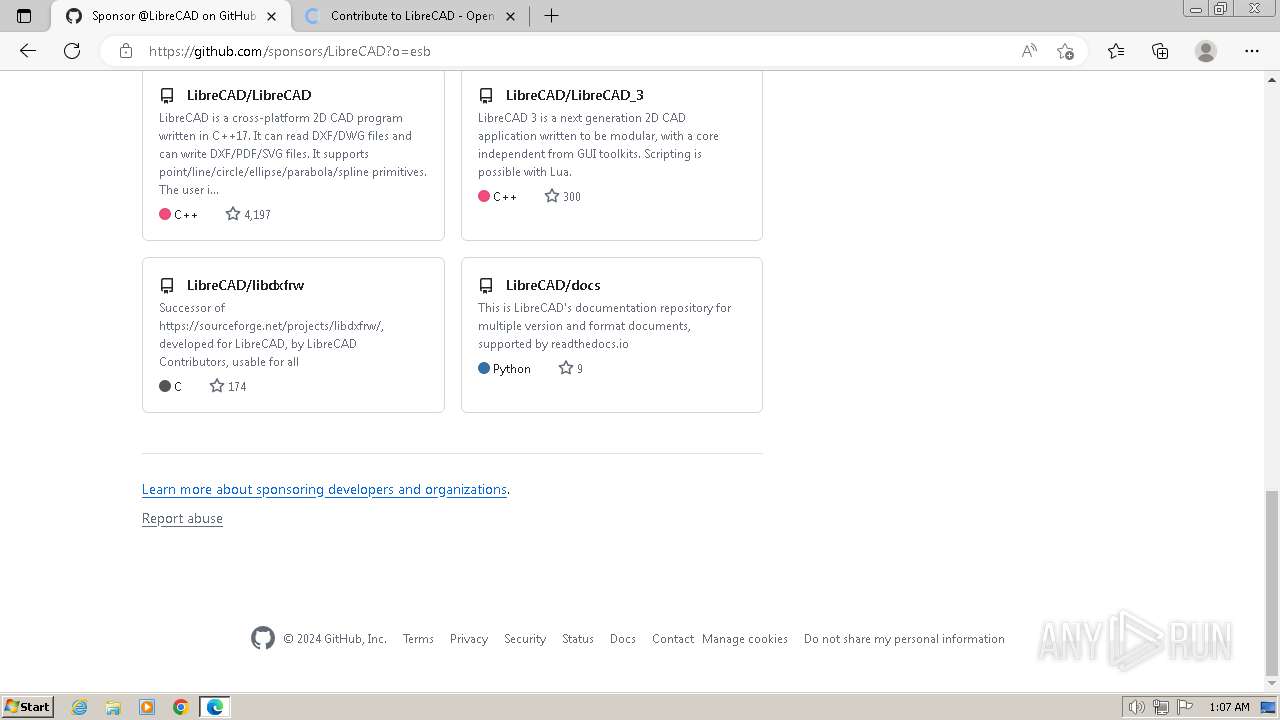Viewport: 1280px width, 720px height.
Task: Click the 300 star count
Action: [x=572, y=197]
